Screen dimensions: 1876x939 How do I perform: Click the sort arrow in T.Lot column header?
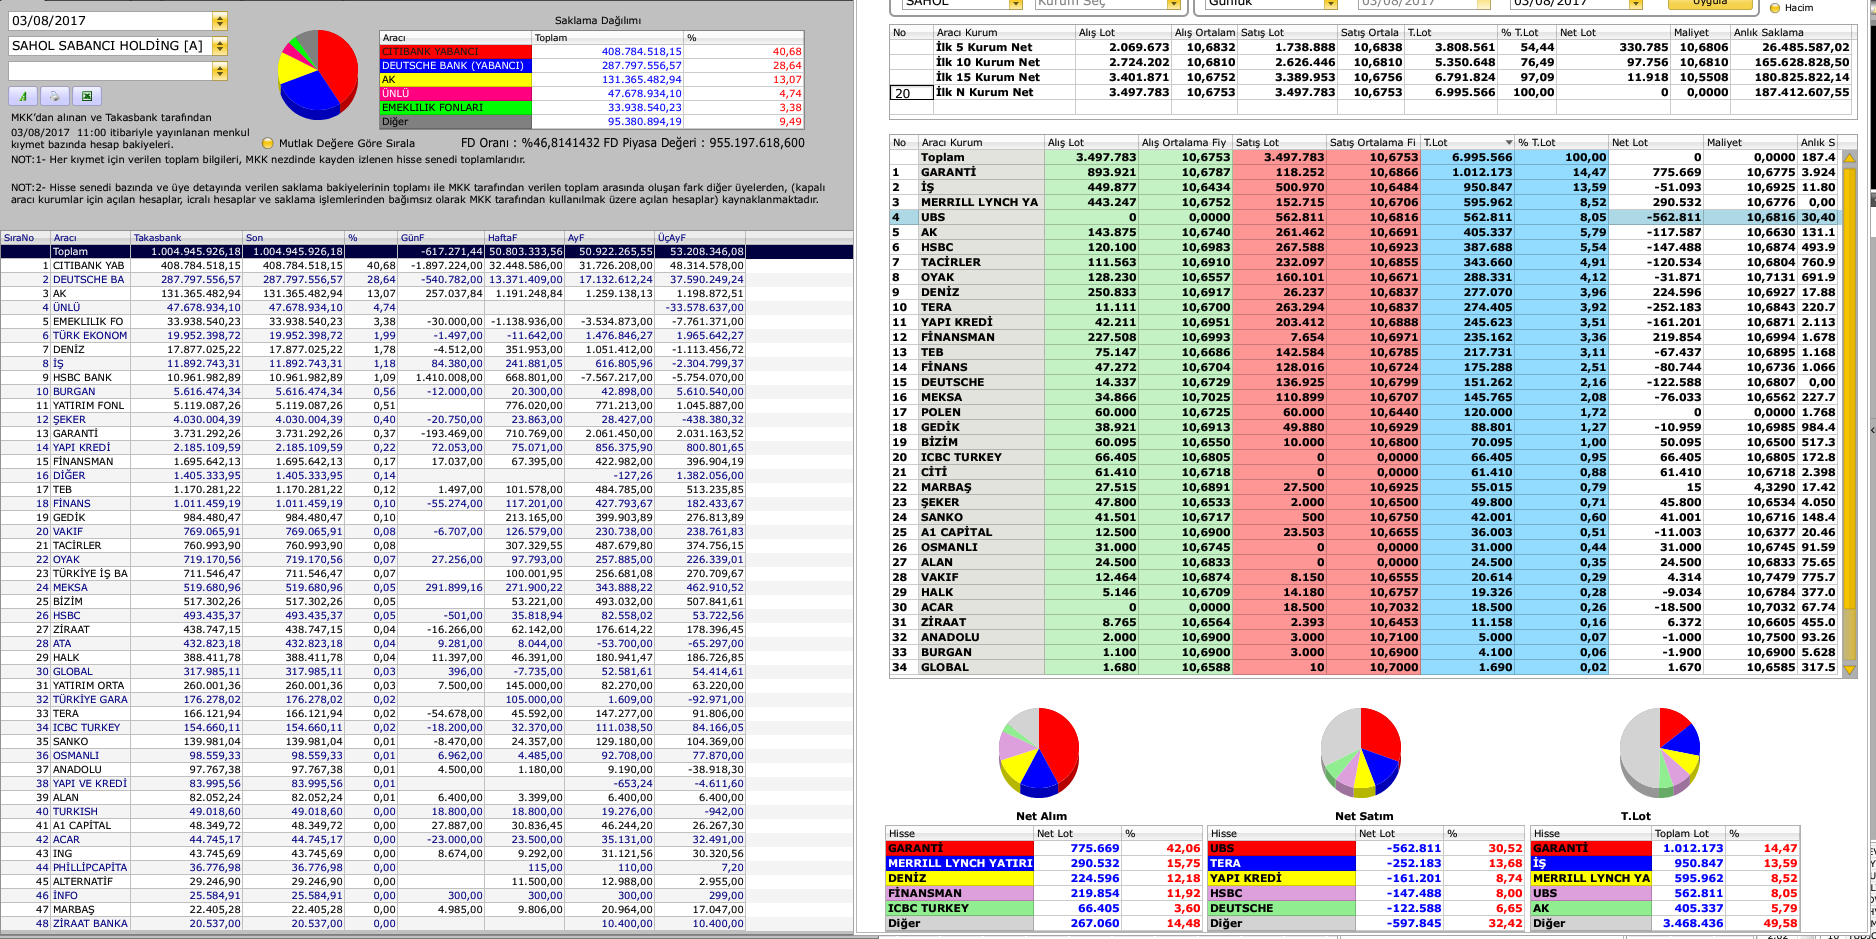point(1508,142)
